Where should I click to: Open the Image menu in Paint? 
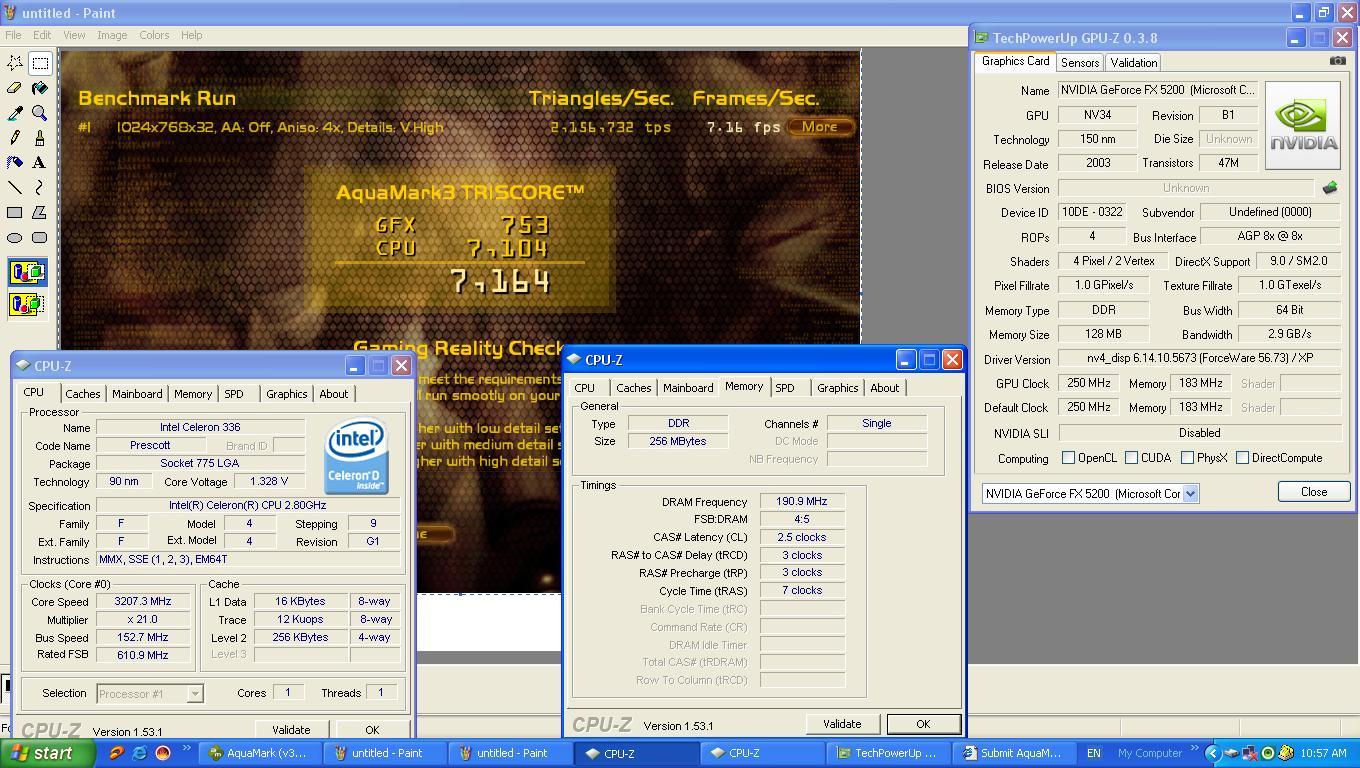(112, 35)
